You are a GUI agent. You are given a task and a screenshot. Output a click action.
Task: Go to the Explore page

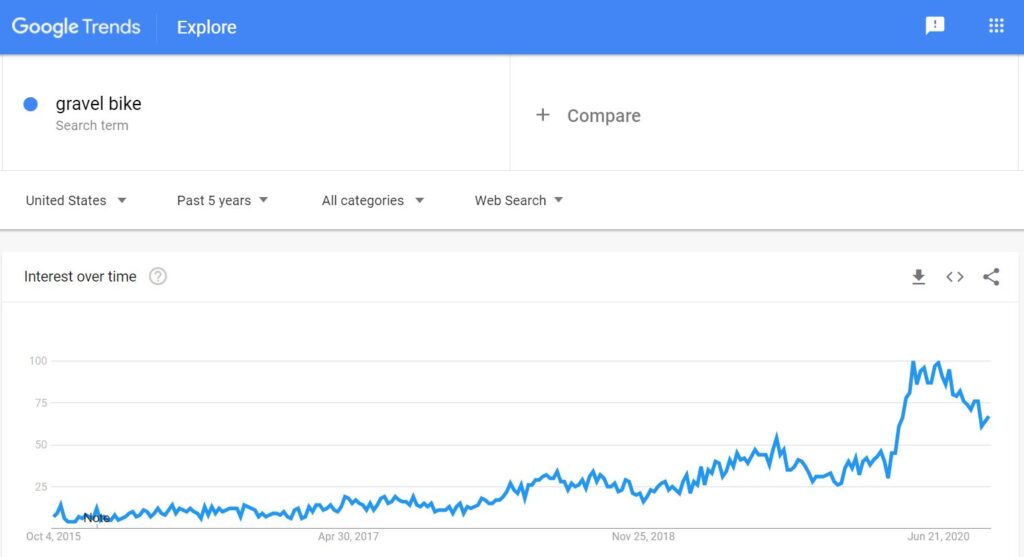click(206, 27)
